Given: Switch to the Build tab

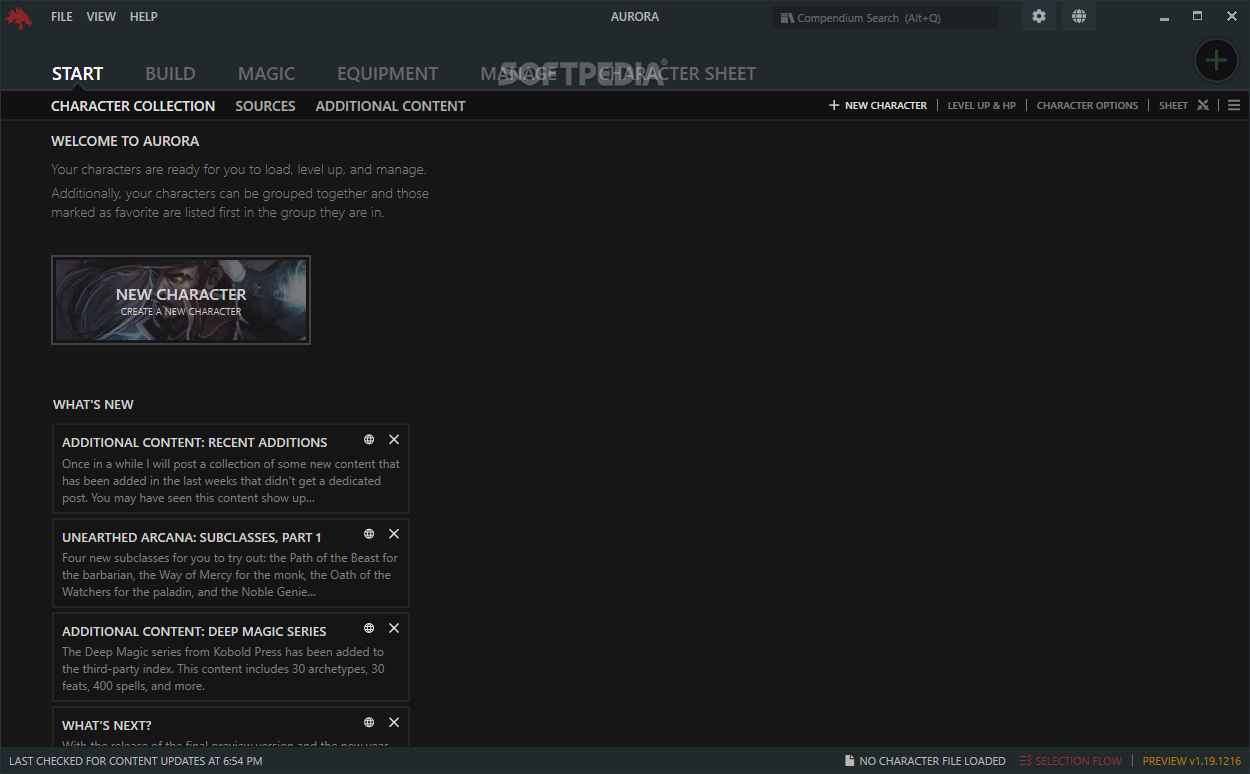Looking at the screenshot, I should pyautogui.click(x=170, y=74).
